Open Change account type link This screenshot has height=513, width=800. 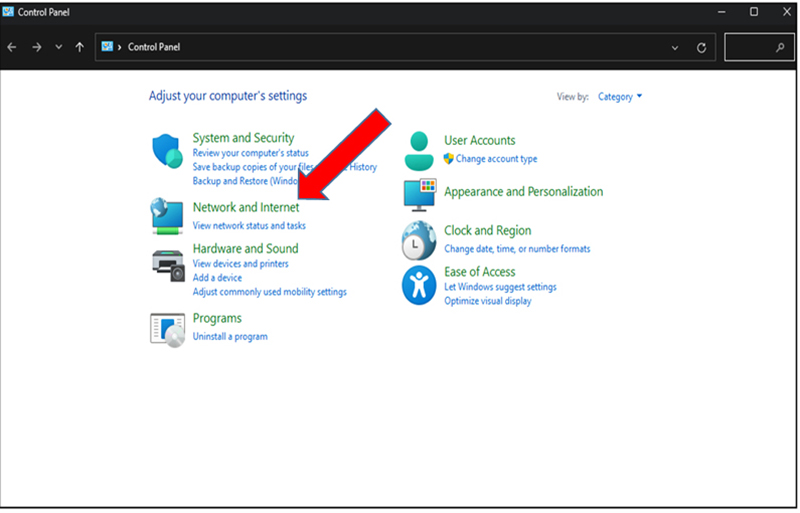[496, 159]
